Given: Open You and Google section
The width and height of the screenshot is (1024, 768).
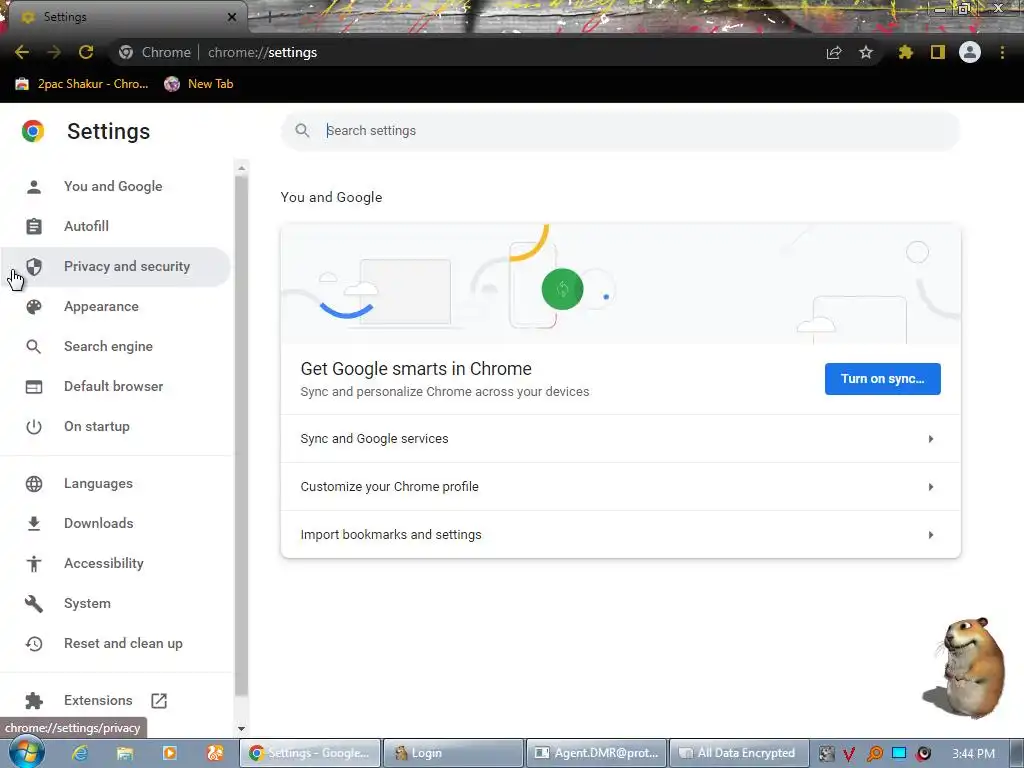Looking at the screenshot, I should tap(115, 186).
